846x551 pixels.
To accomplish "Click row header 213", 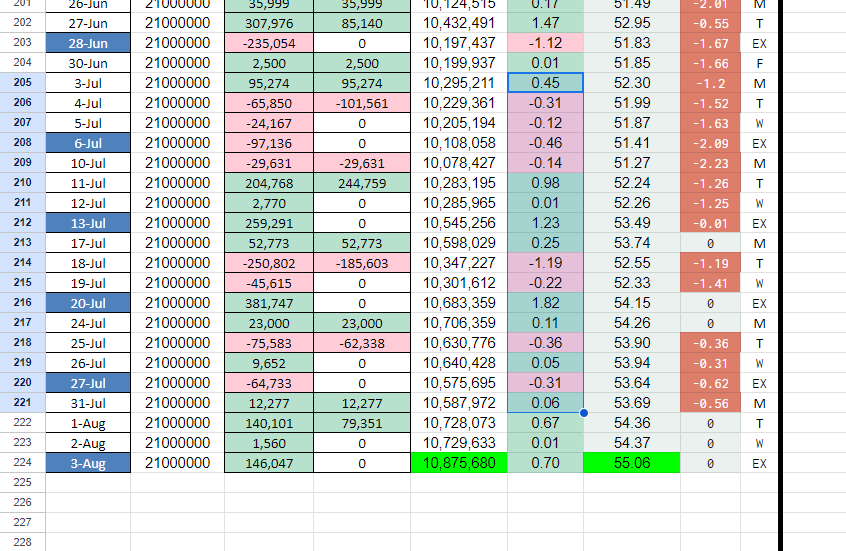I will pos(23,243).
